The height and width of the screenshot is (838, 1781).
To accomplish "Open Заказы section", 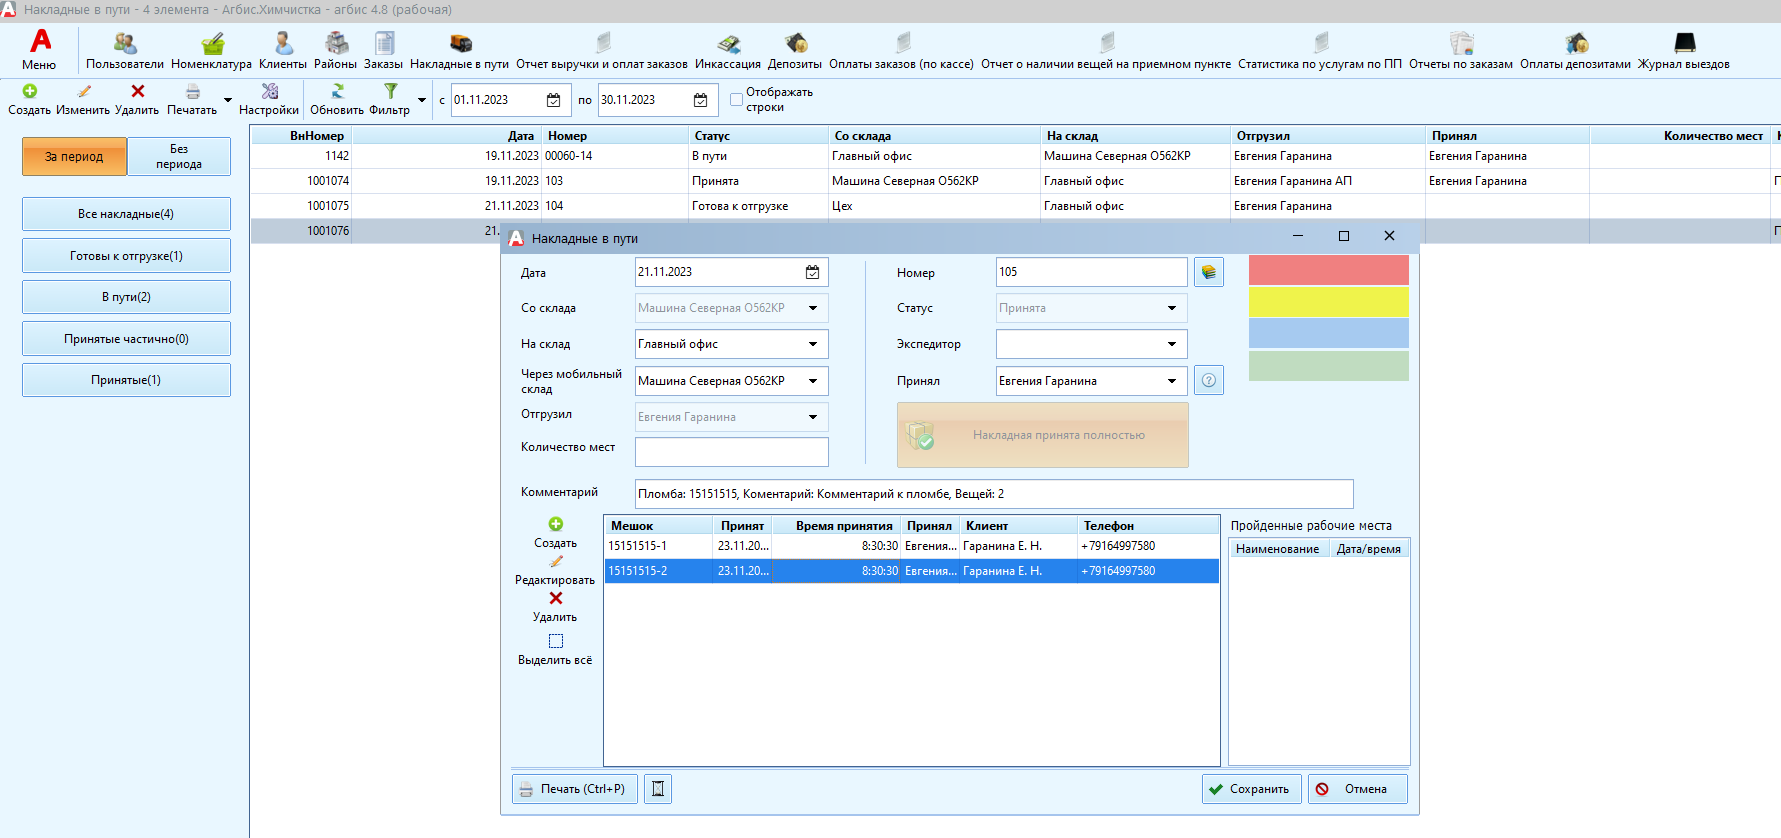I will pos(383,50).
